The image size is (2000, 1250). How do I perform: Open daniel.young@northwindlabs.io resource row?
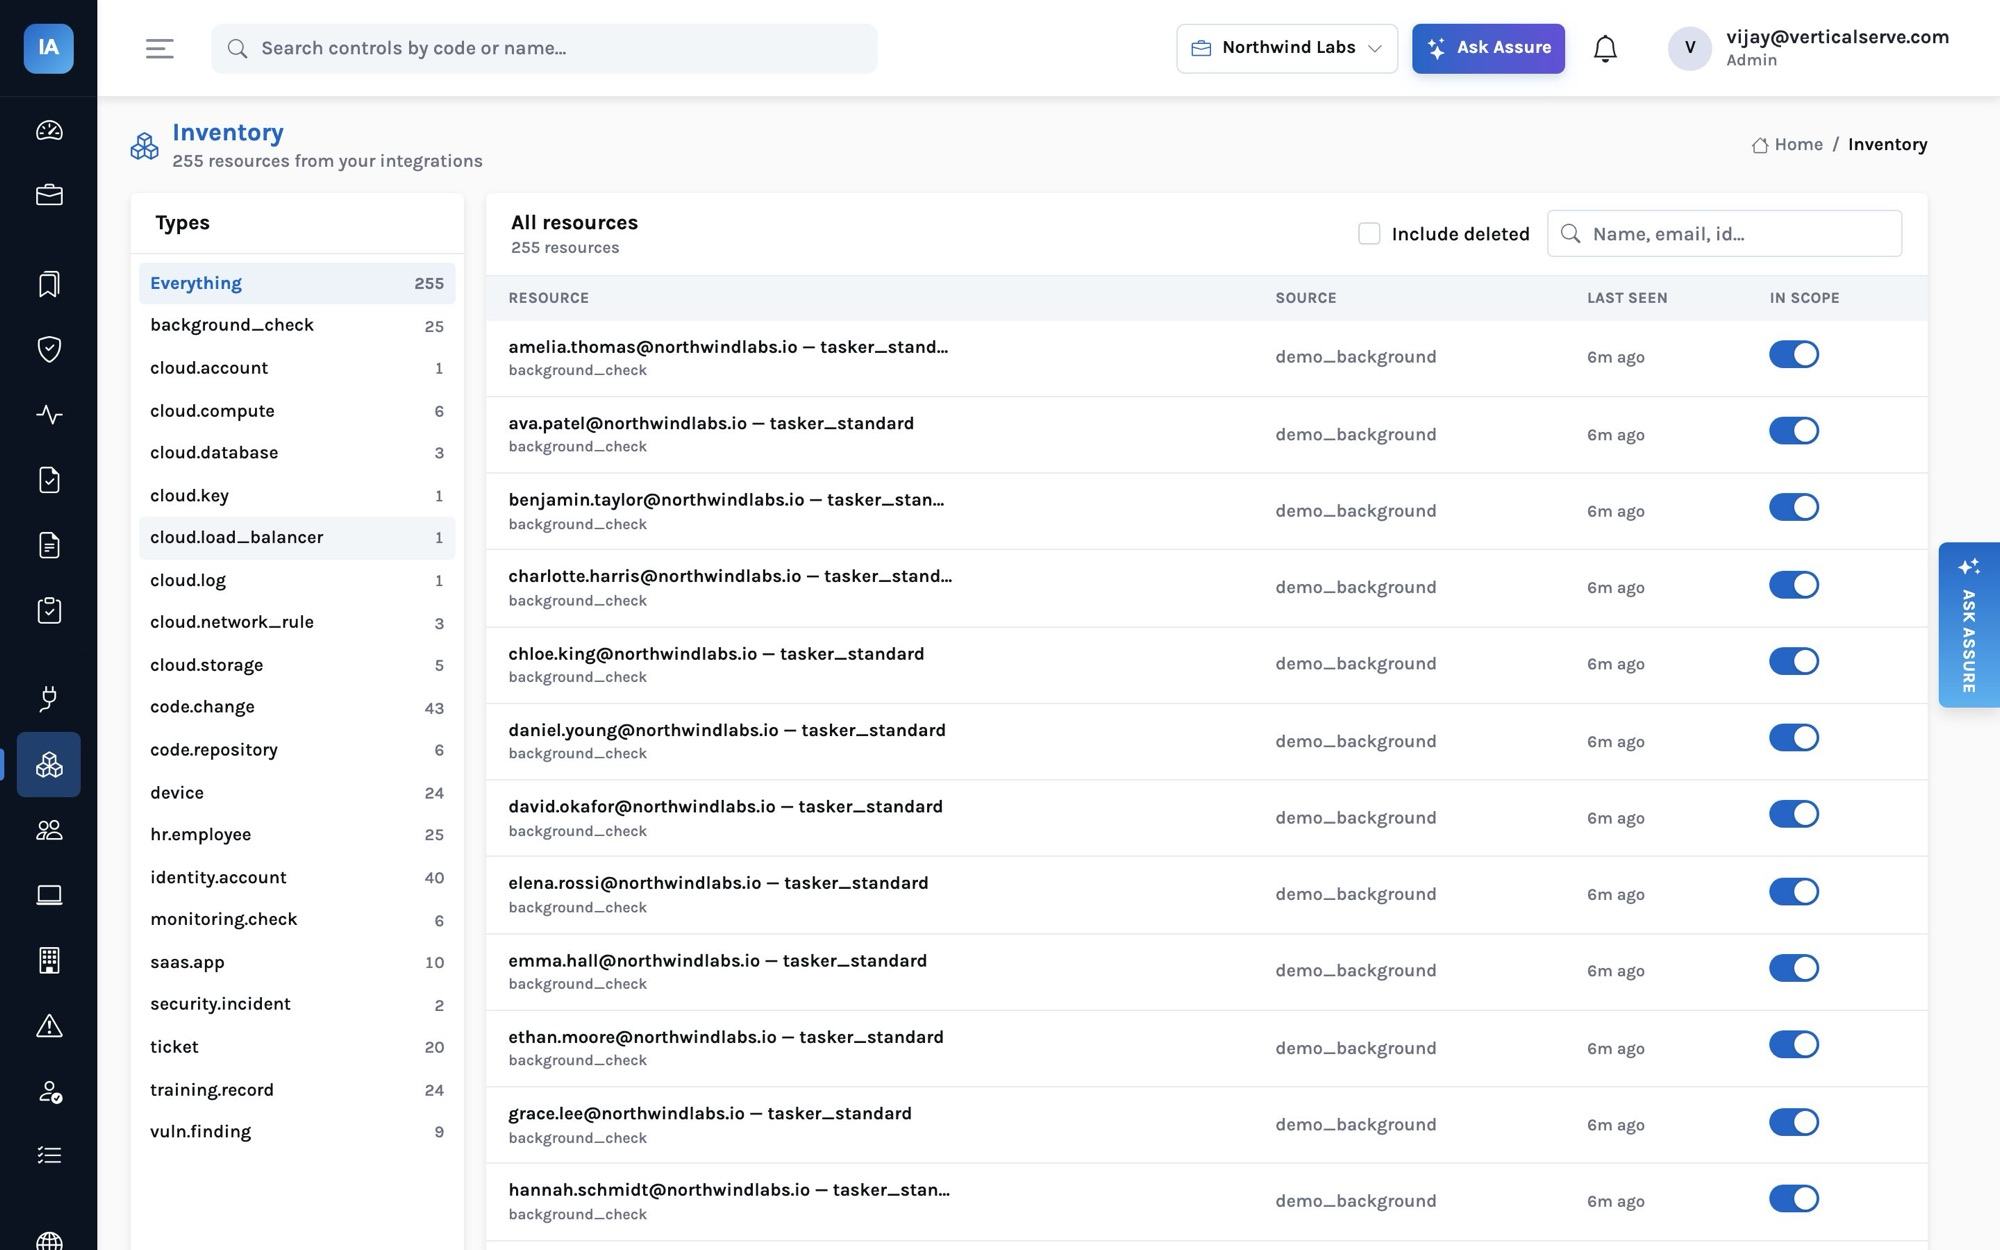coord(1206,741)
